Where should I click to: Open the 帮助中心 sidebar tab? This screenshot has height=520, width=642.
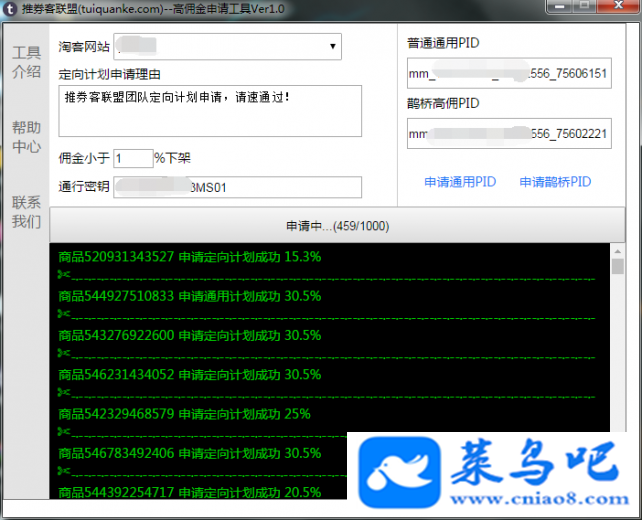pos(26,137)
